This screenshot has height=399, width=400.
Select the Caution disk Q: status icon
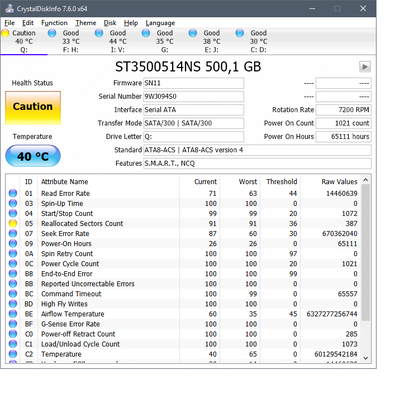point(5,33)
